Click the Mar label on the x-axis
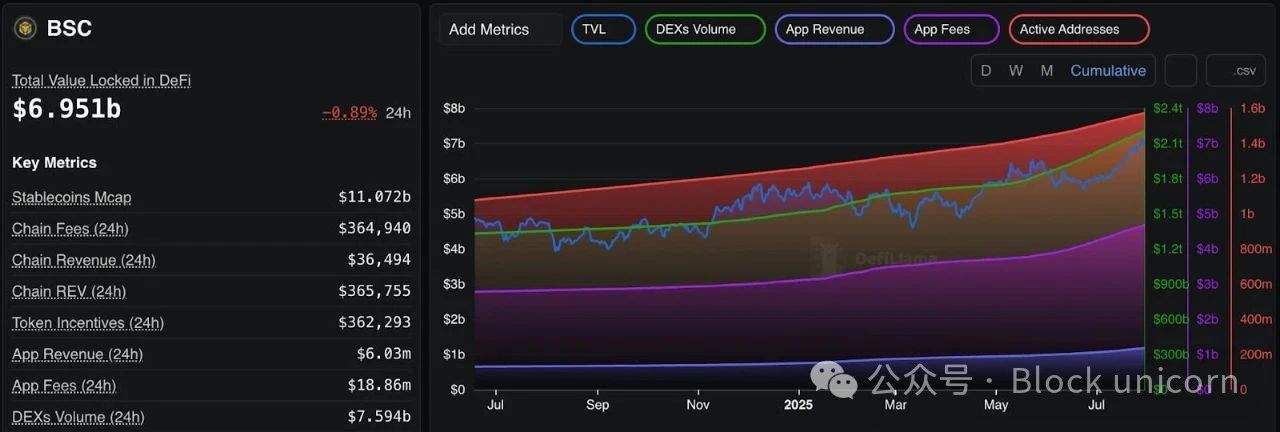The height and width of the screenshot is (432, 1280). 895,405
